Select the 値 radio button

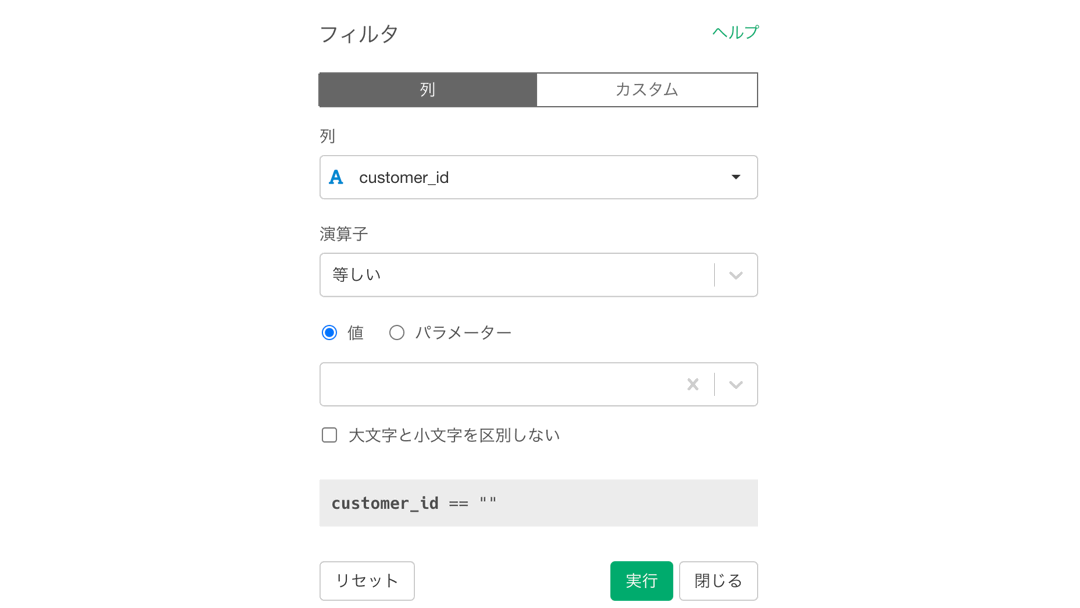[329, 333]
